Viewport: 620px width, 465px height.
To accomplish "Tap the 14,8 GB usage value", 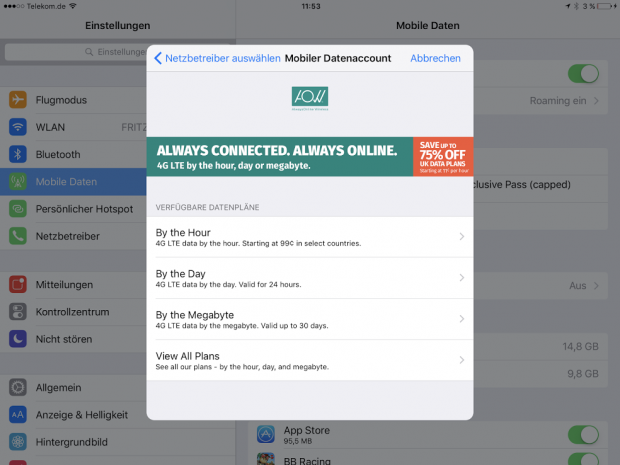I will click(x=580, y=347).
